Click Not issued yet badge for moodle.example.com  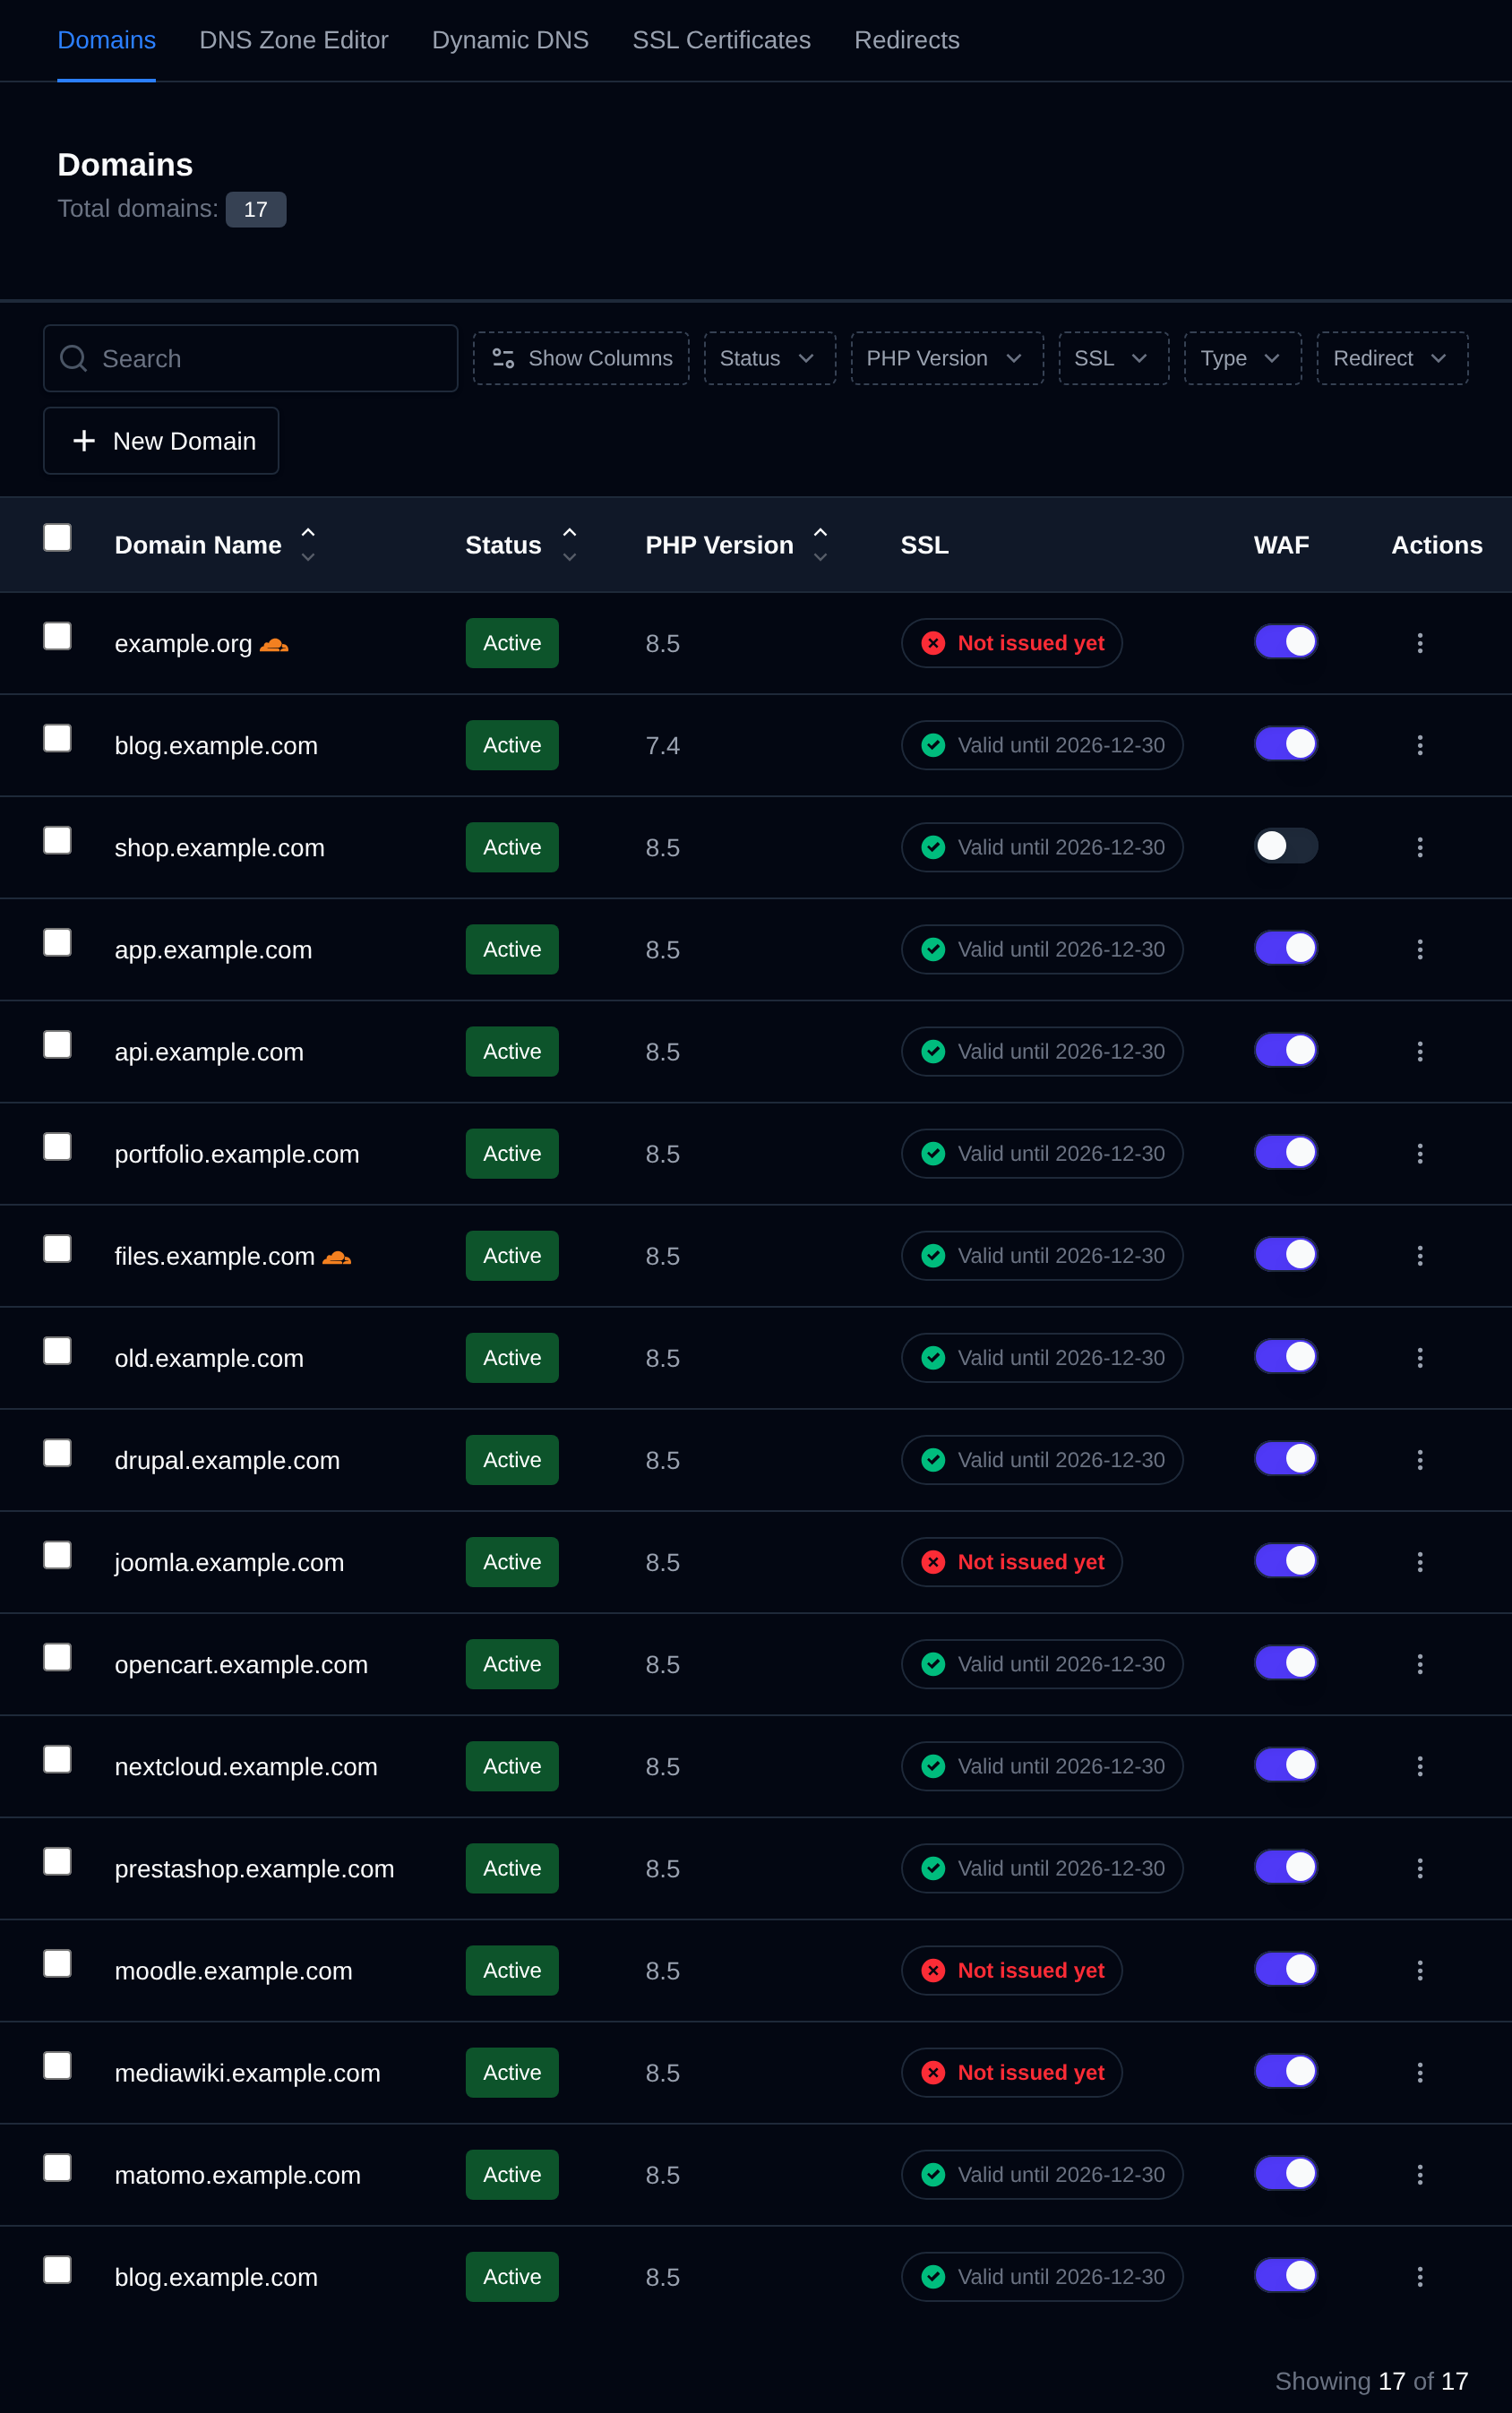(x=1011, y=1970)
